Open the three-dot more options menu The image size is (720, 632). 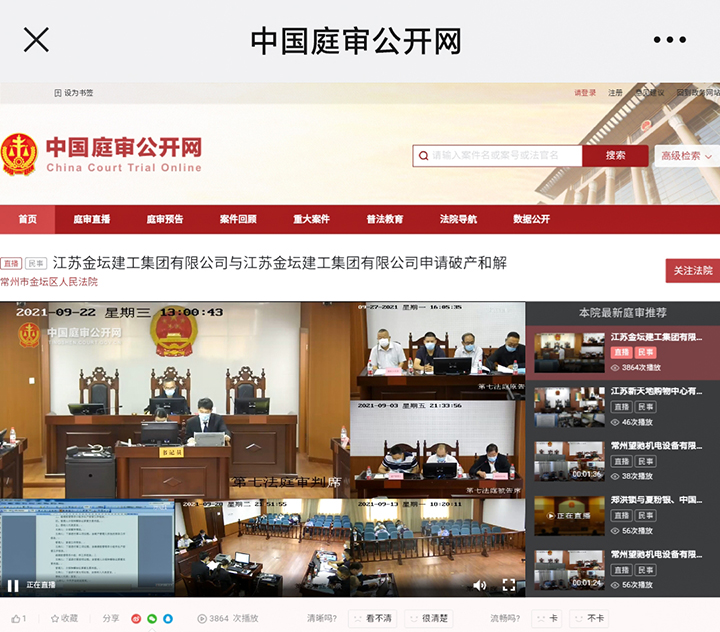669,40
